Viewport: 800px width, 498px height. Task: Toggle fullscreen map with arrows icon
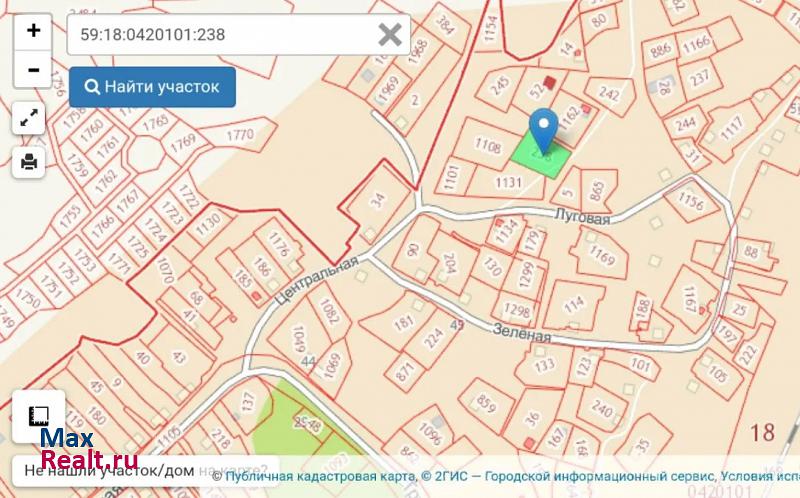29,118
